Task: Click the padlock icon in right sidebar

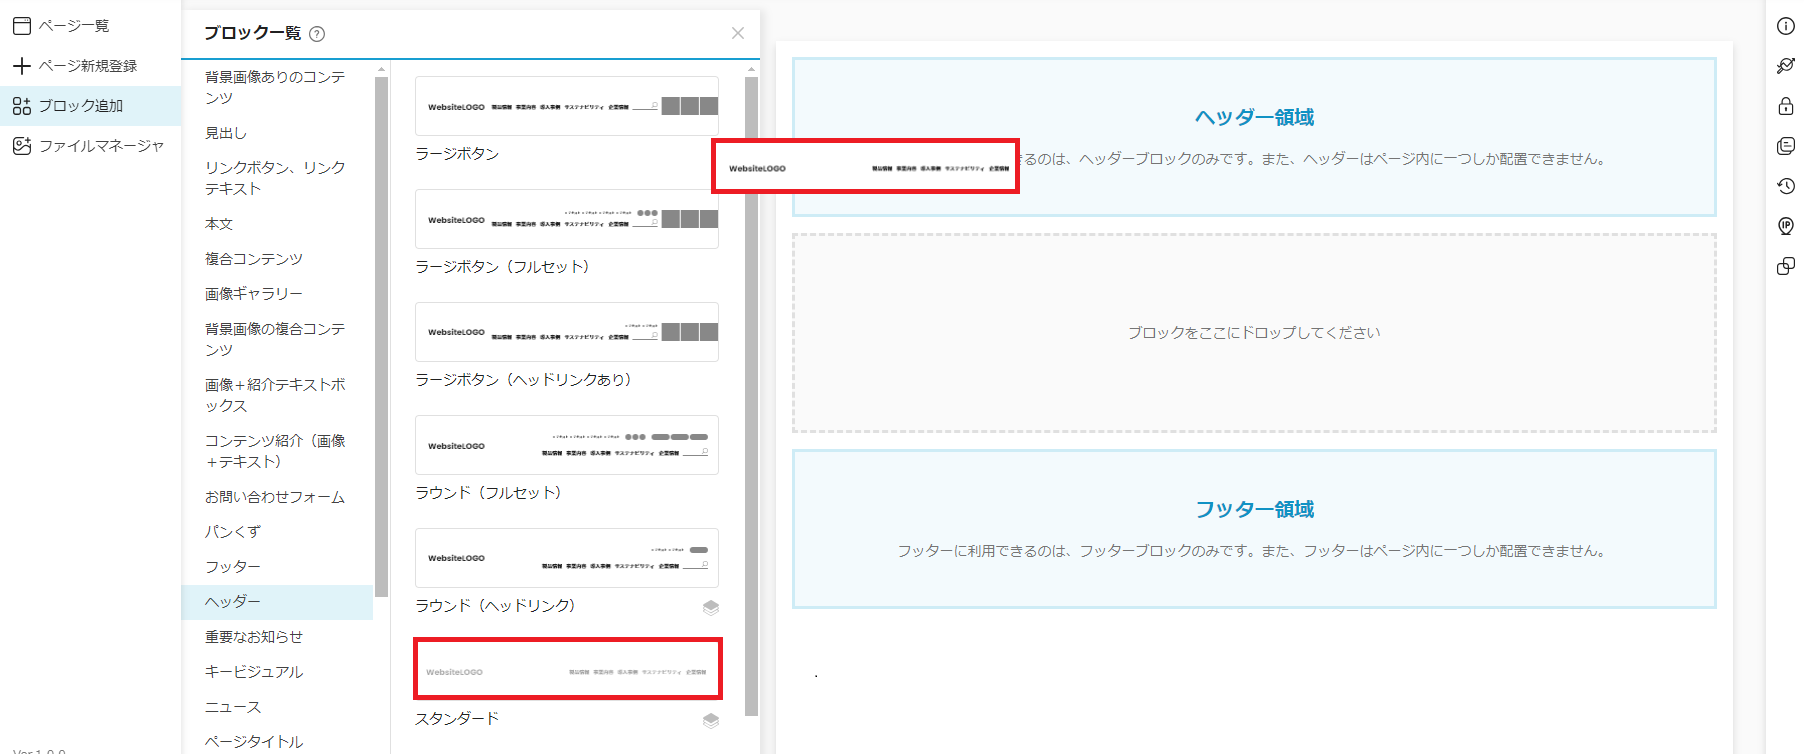Action: (1785, 106)
